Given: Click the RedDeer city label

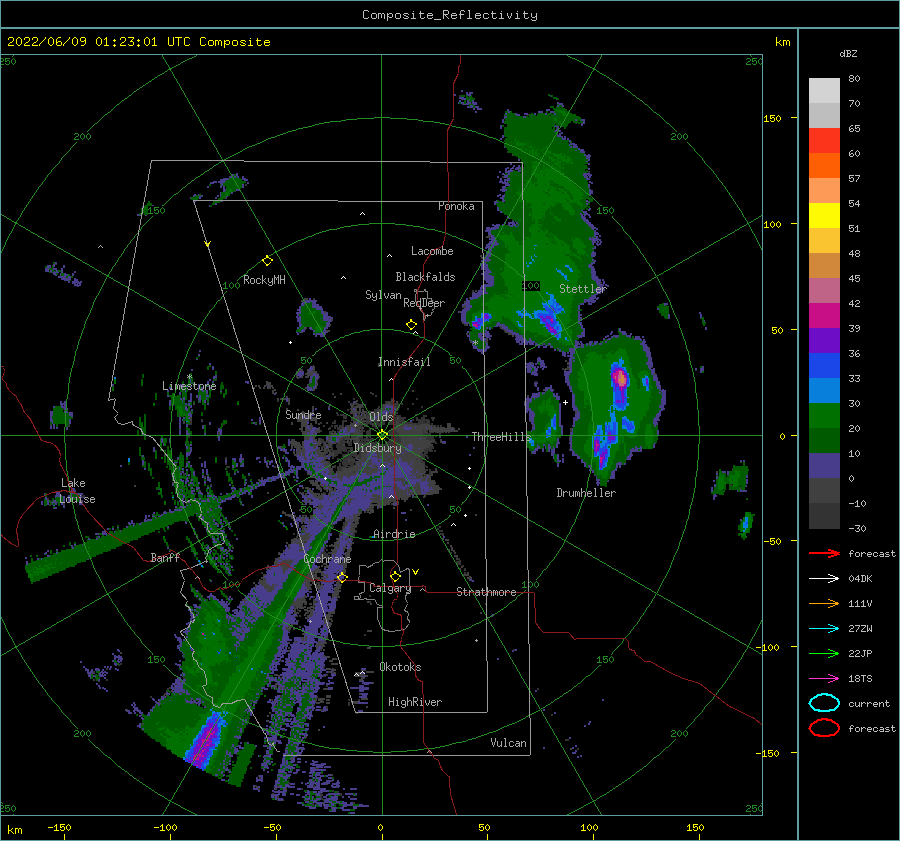Looking at the screenshot, I should pos(424,303).
